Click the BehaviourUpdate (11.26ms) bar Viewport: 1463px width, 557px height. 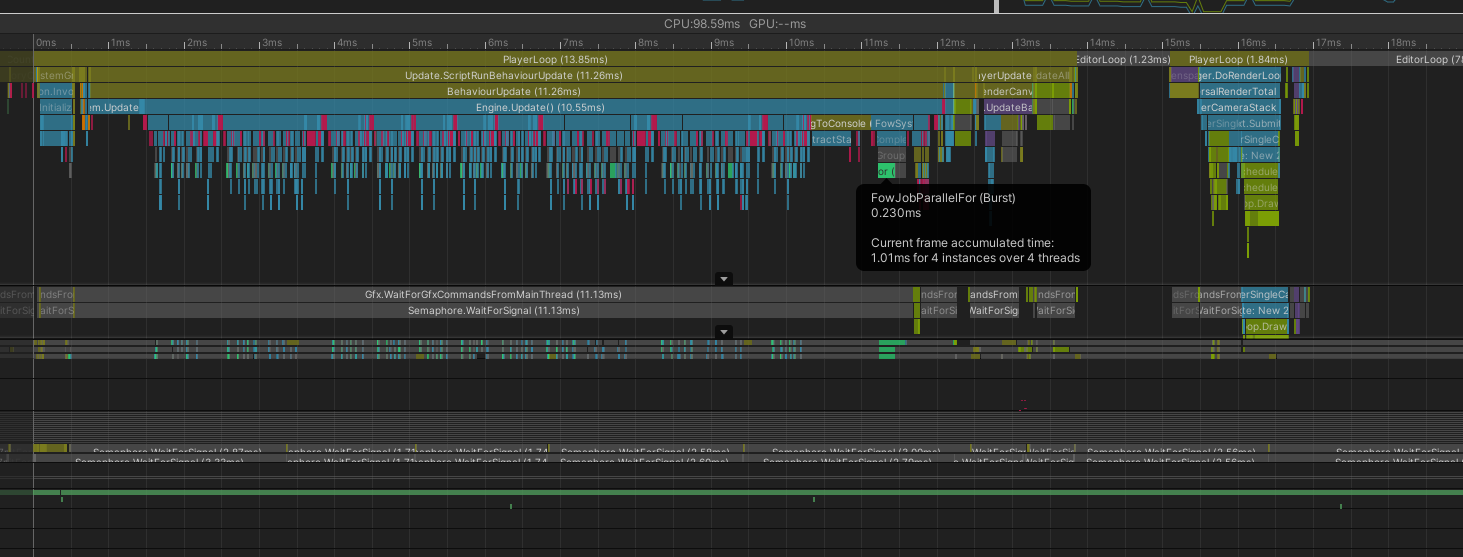pos(511,92)
